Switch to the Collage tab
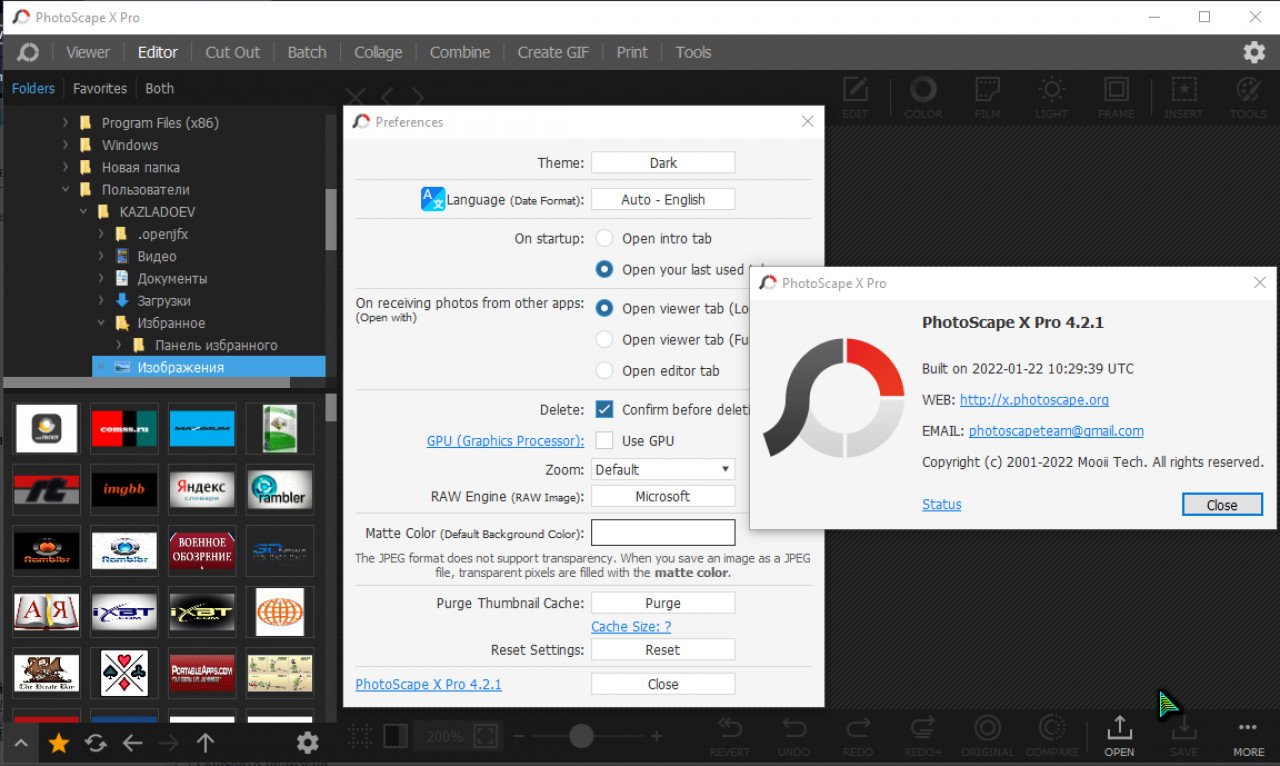Image resolution: width=1280 pixels, height=766 pixels. (x=378, y=53)
